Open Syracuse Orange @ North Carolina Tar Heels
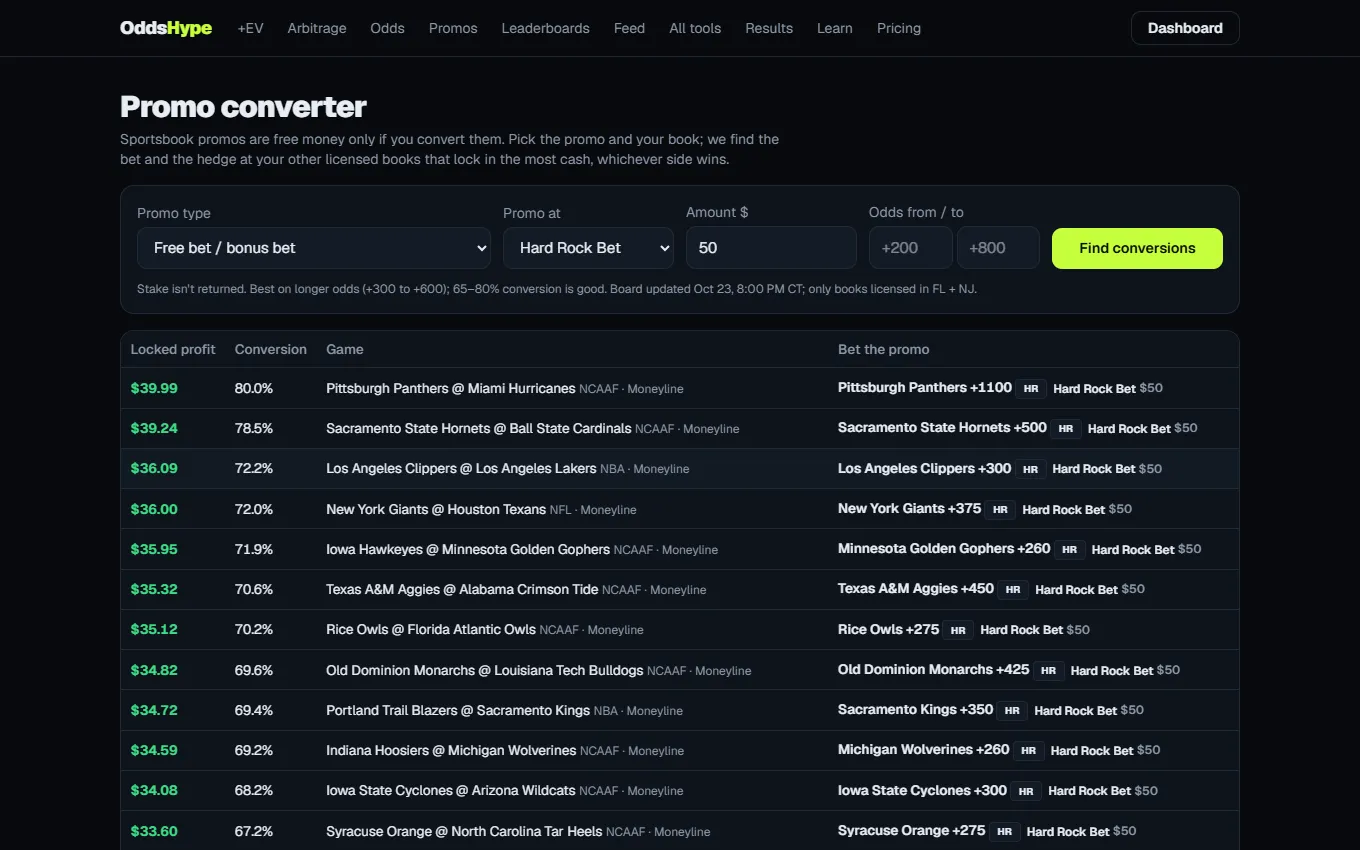The width and height of the screenshot is (1360, 850). click(x=464, y=831)
